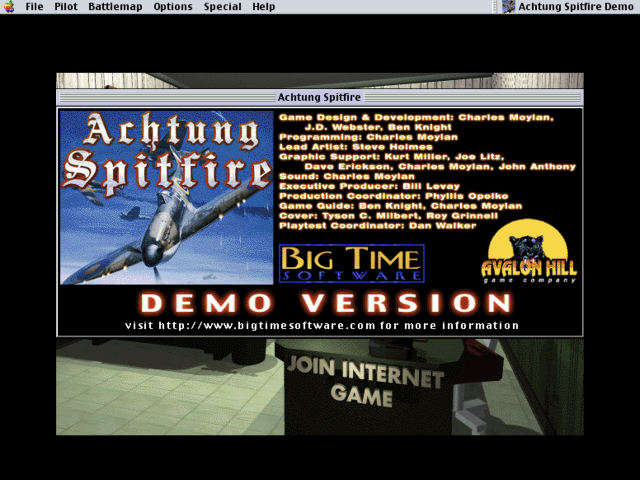Click the Avalon Hill game company logo
Viewport: 640px width, 480px height.
(529, 251)
